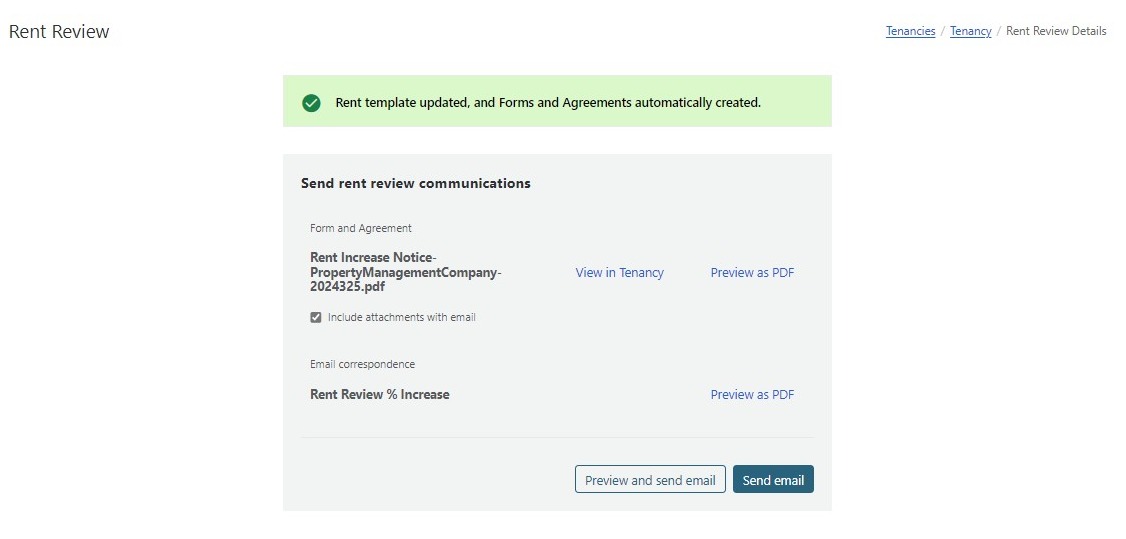The height and width of the screenshot is (539, 1126).
Task: Preview the Rent Review % Increase email as PDF
Action: click(x=753, y=395)
